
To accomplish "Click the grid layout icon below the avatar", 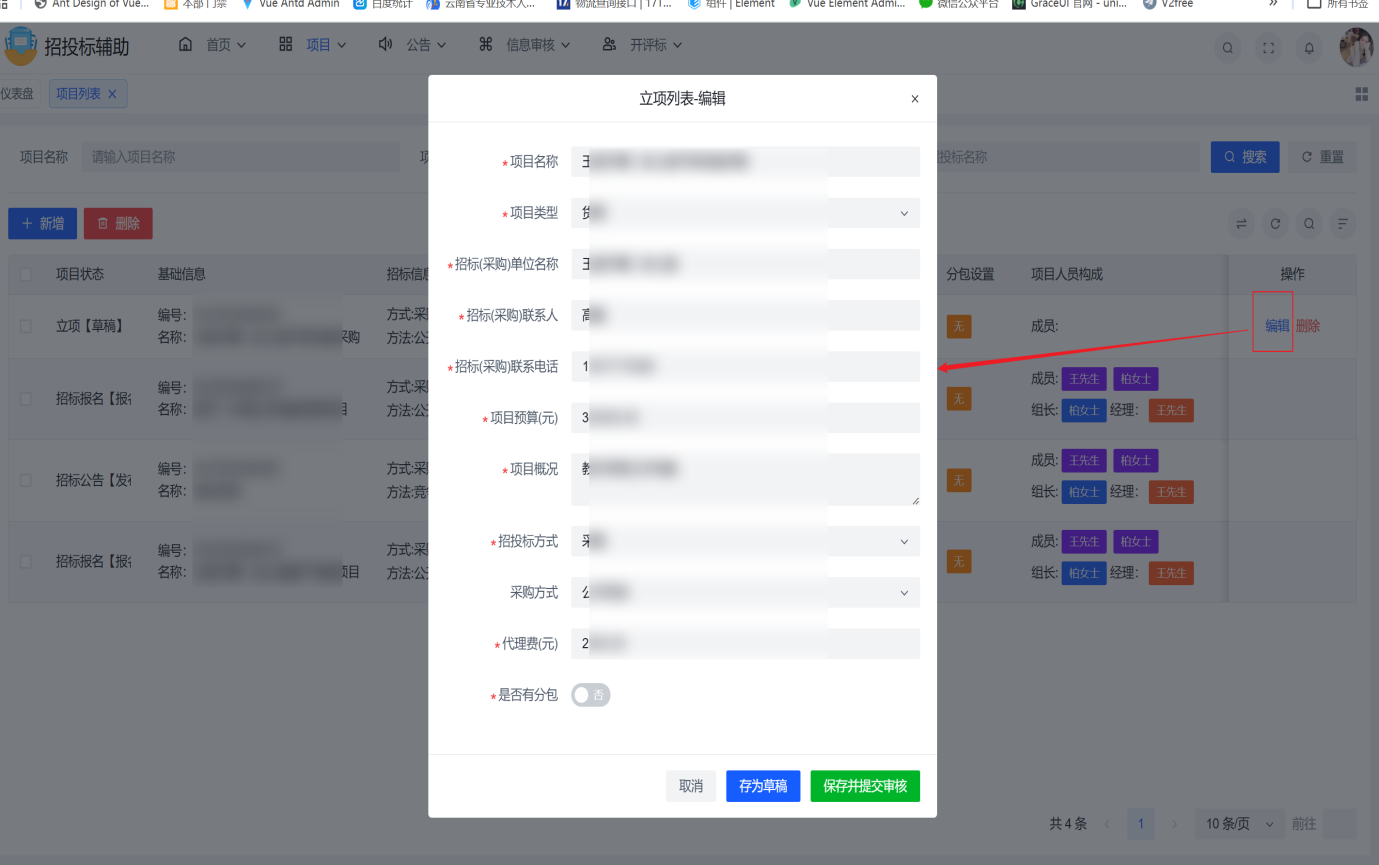I will point(1361,93).
